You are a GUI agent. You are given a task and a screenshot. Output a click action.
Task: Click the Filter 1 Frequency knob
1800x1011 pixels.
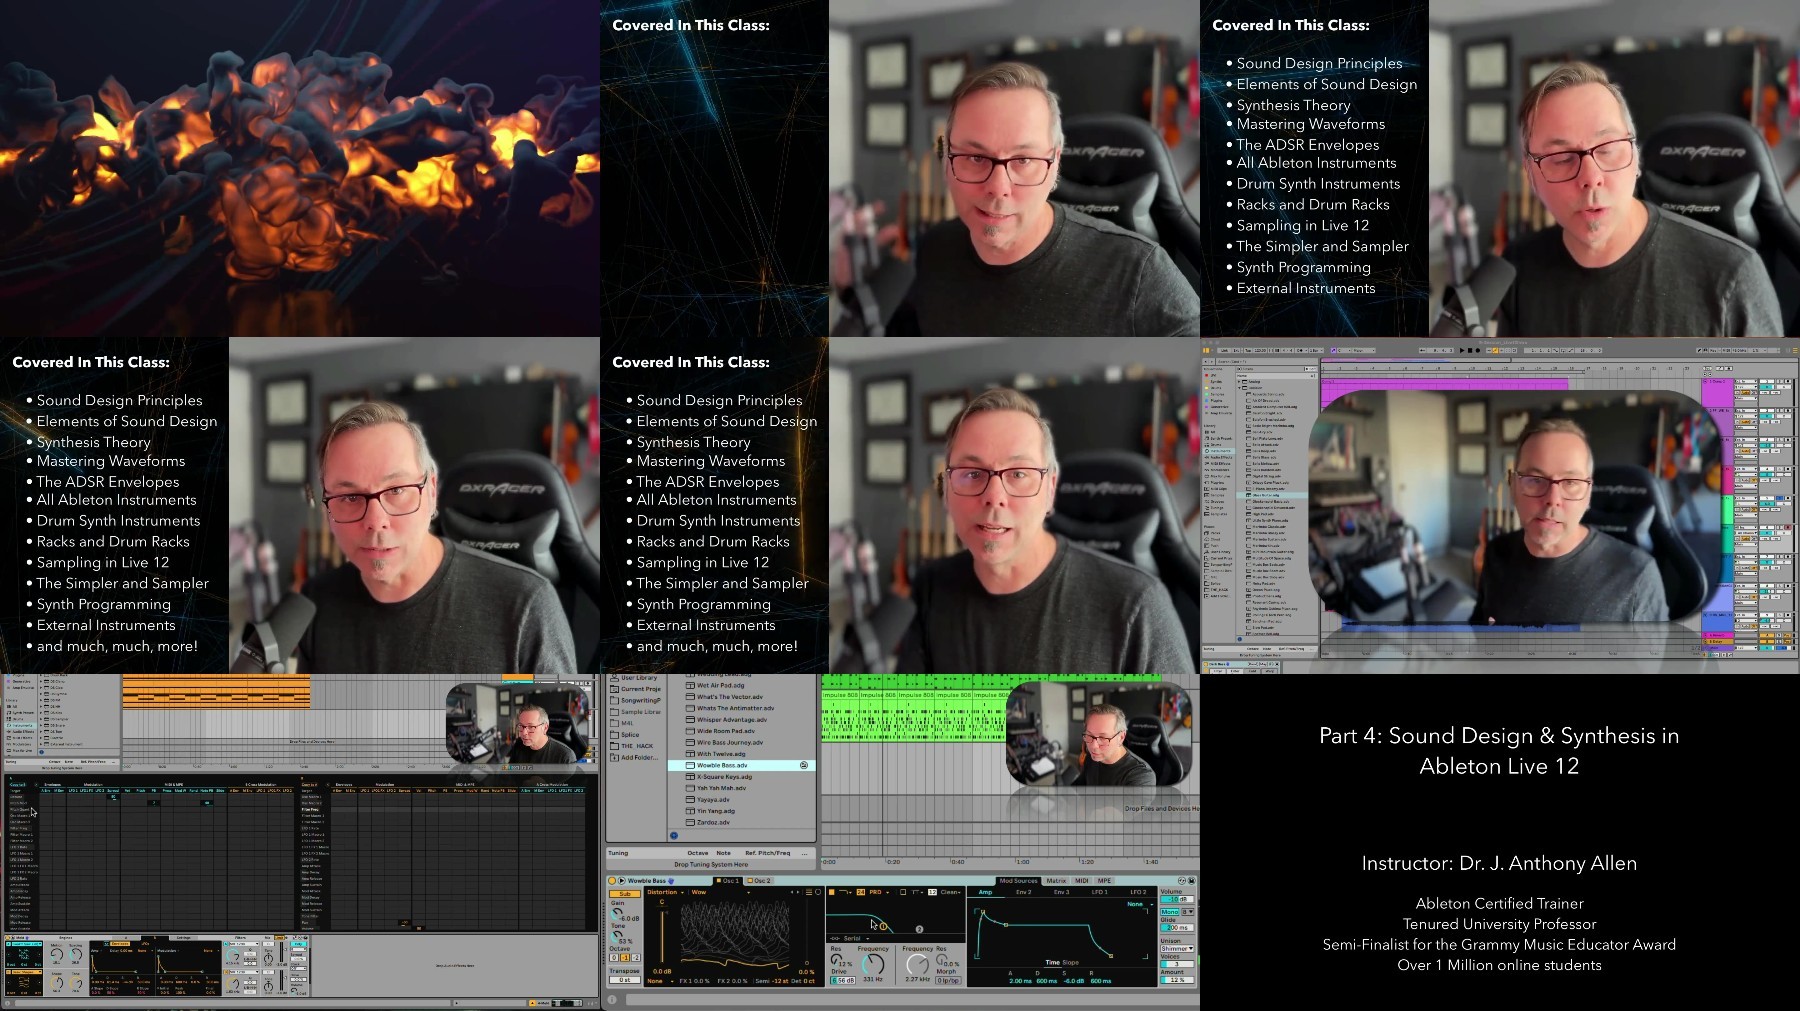[x=873, y=964]
